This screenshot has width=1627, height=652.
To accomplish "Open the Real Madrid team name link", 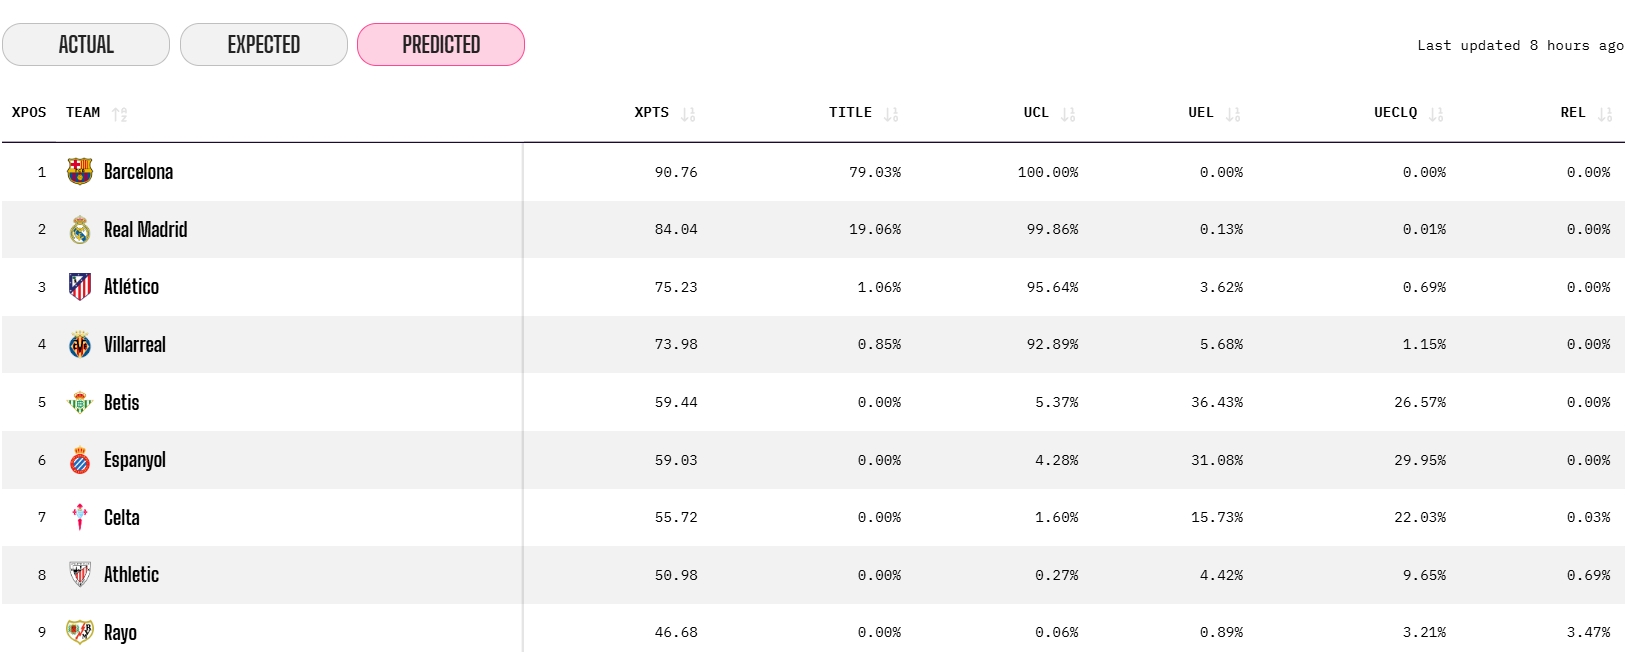I will [x=146, y=230].
